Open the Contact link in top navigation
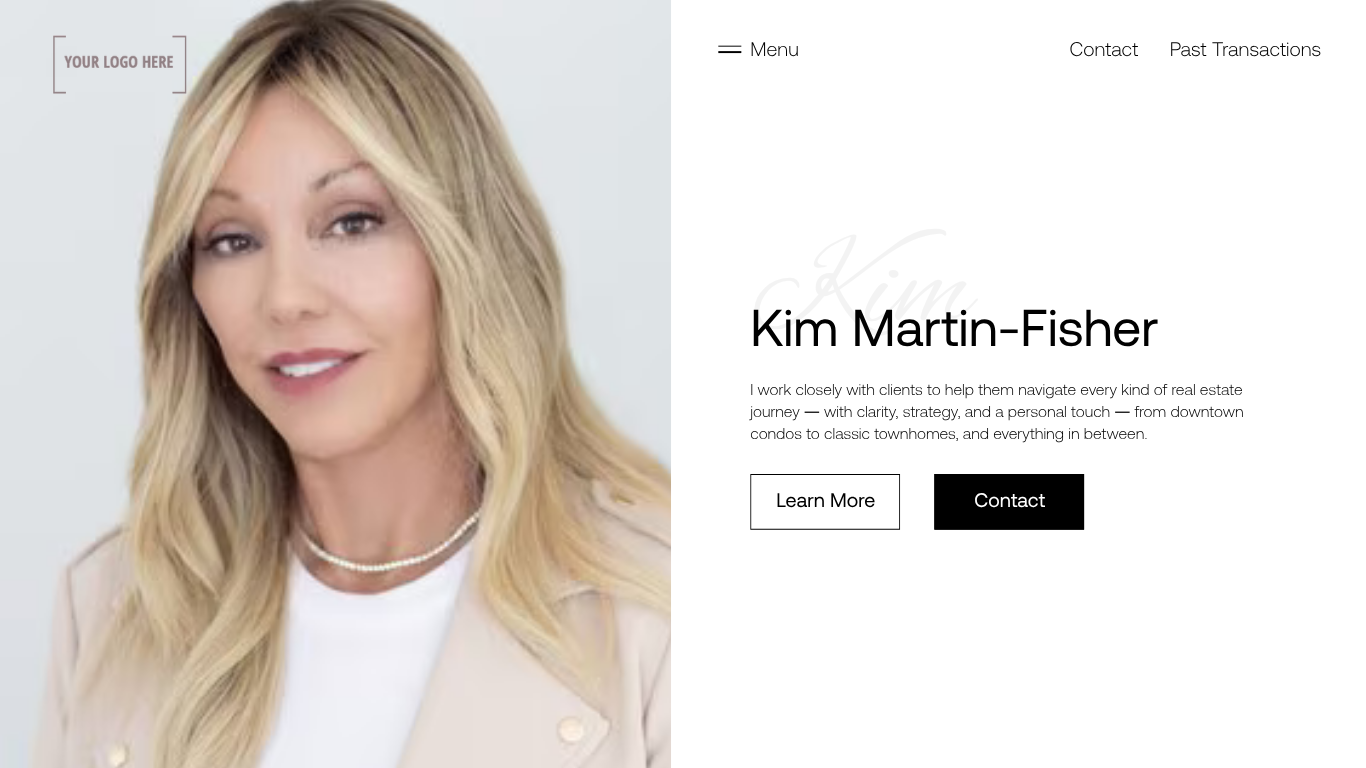 [x=1103, y=49]
